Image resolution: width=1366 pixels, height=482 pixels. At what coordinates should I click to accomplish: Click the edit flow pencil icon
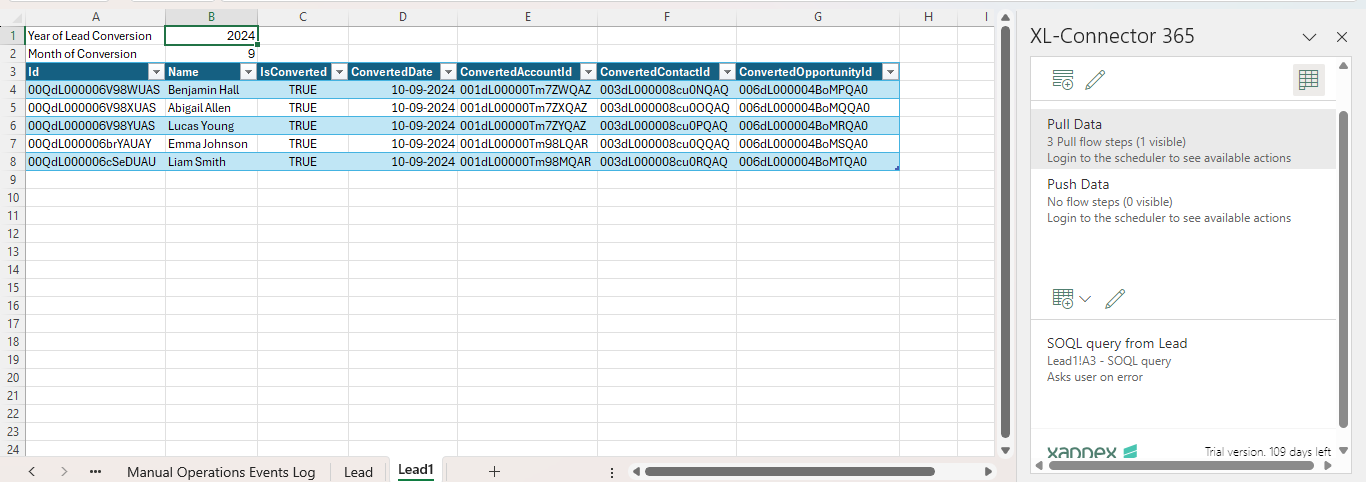click(1095, 81)
